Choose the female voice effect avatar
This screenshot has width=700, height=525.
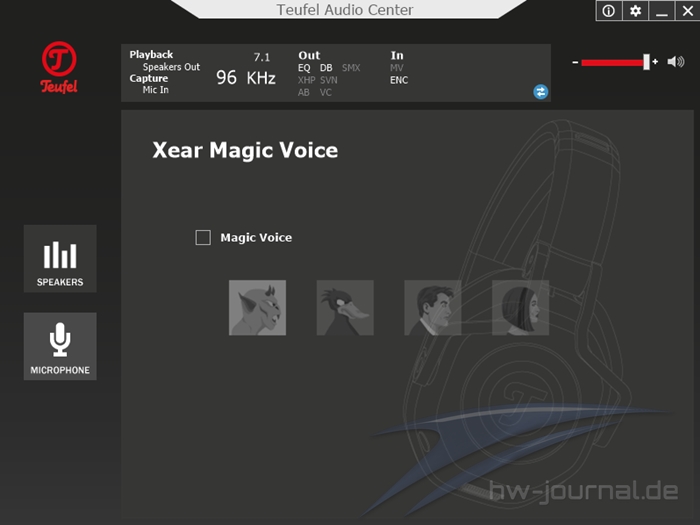[521, 307]
